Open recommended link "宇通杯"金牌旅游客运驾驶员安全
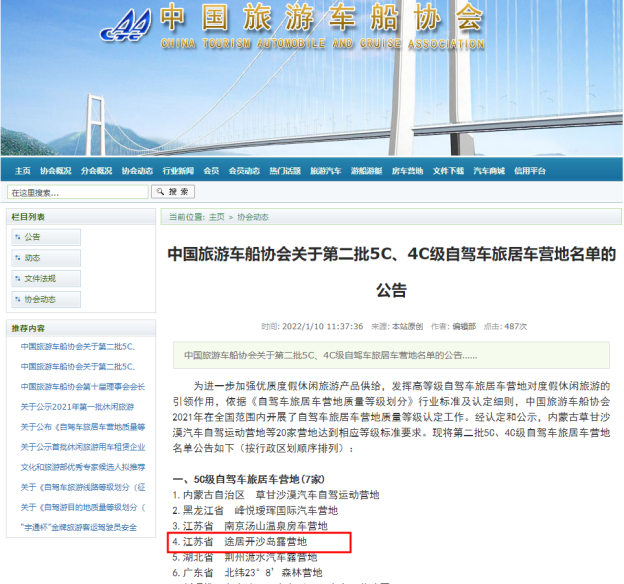The height and width of the screenshot is (584, 624). (78, 527)
